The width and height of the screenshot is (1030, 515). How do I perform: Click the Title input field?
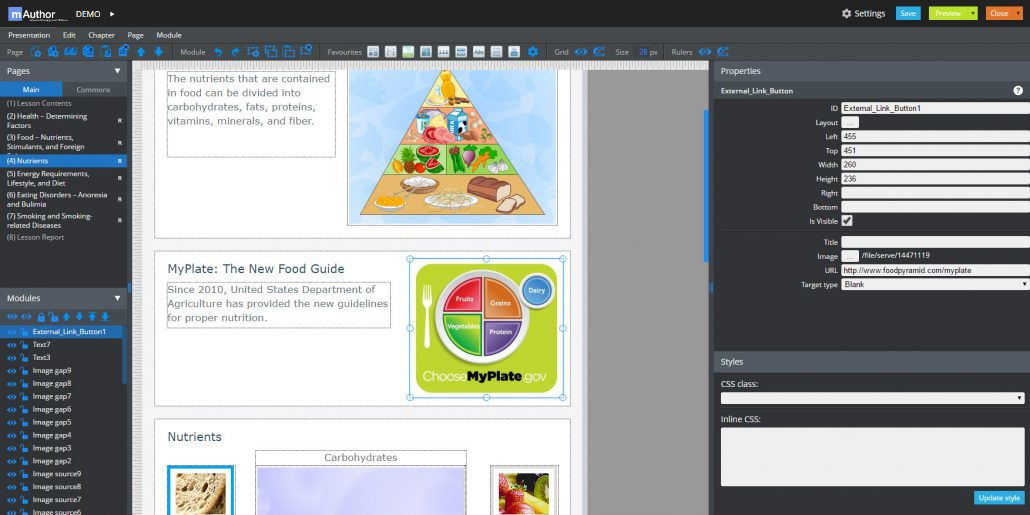click(935, 242)
